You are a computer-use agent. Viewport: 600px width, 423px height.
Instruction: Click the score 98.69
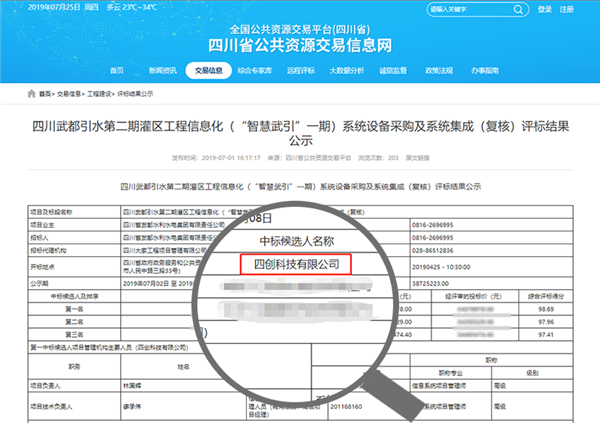pyautogui.click(x=546, y=309)
